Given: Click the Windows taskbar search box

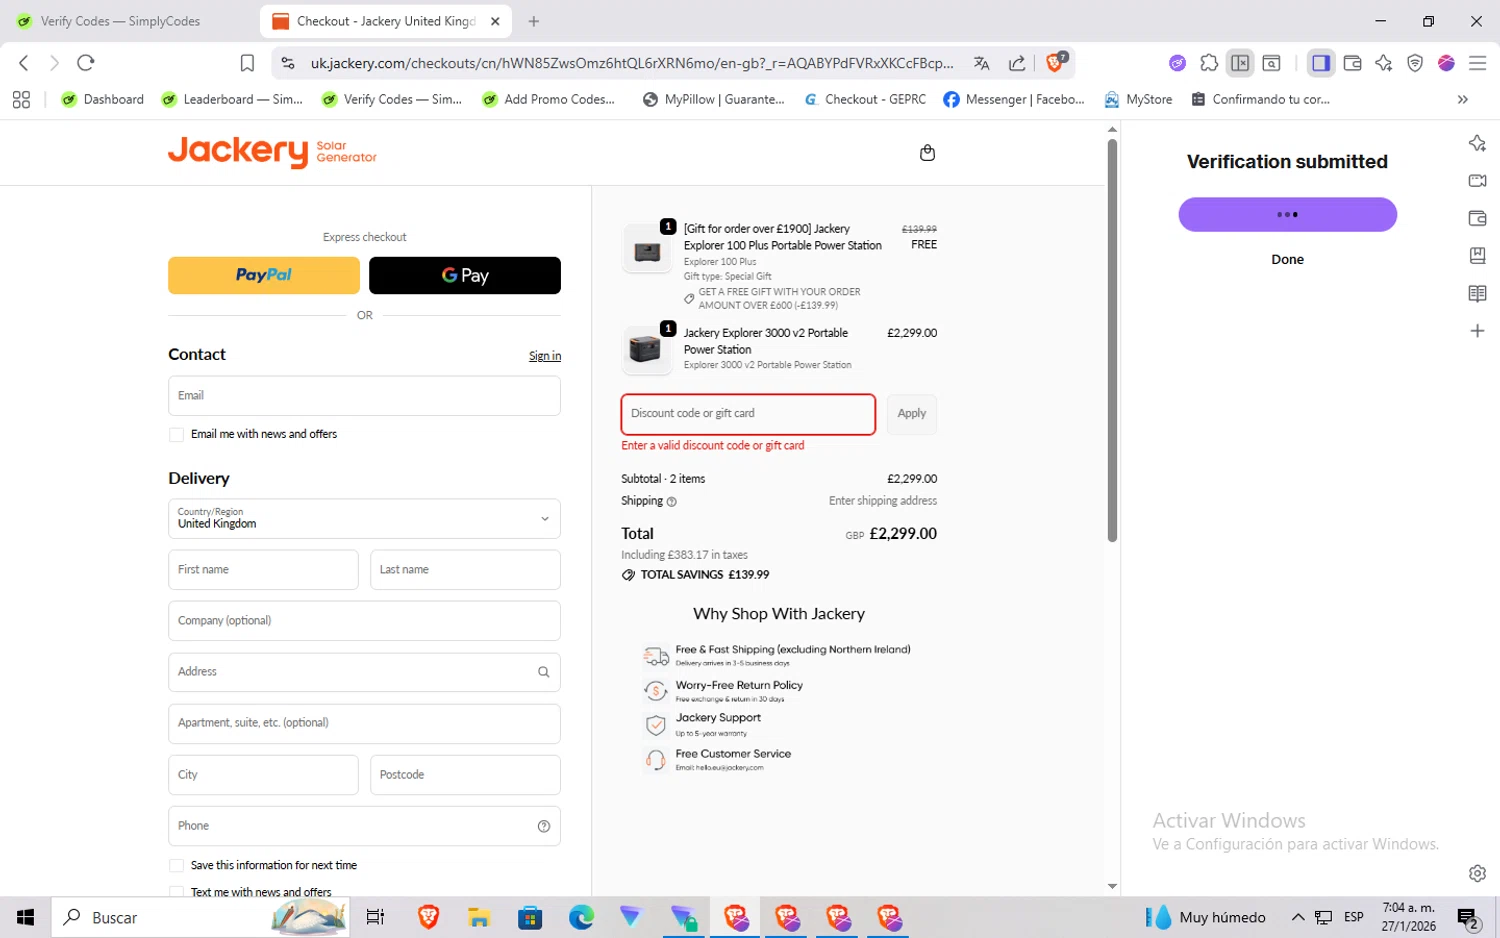Looking at the screenshot, I should click(x=201, y=917).
